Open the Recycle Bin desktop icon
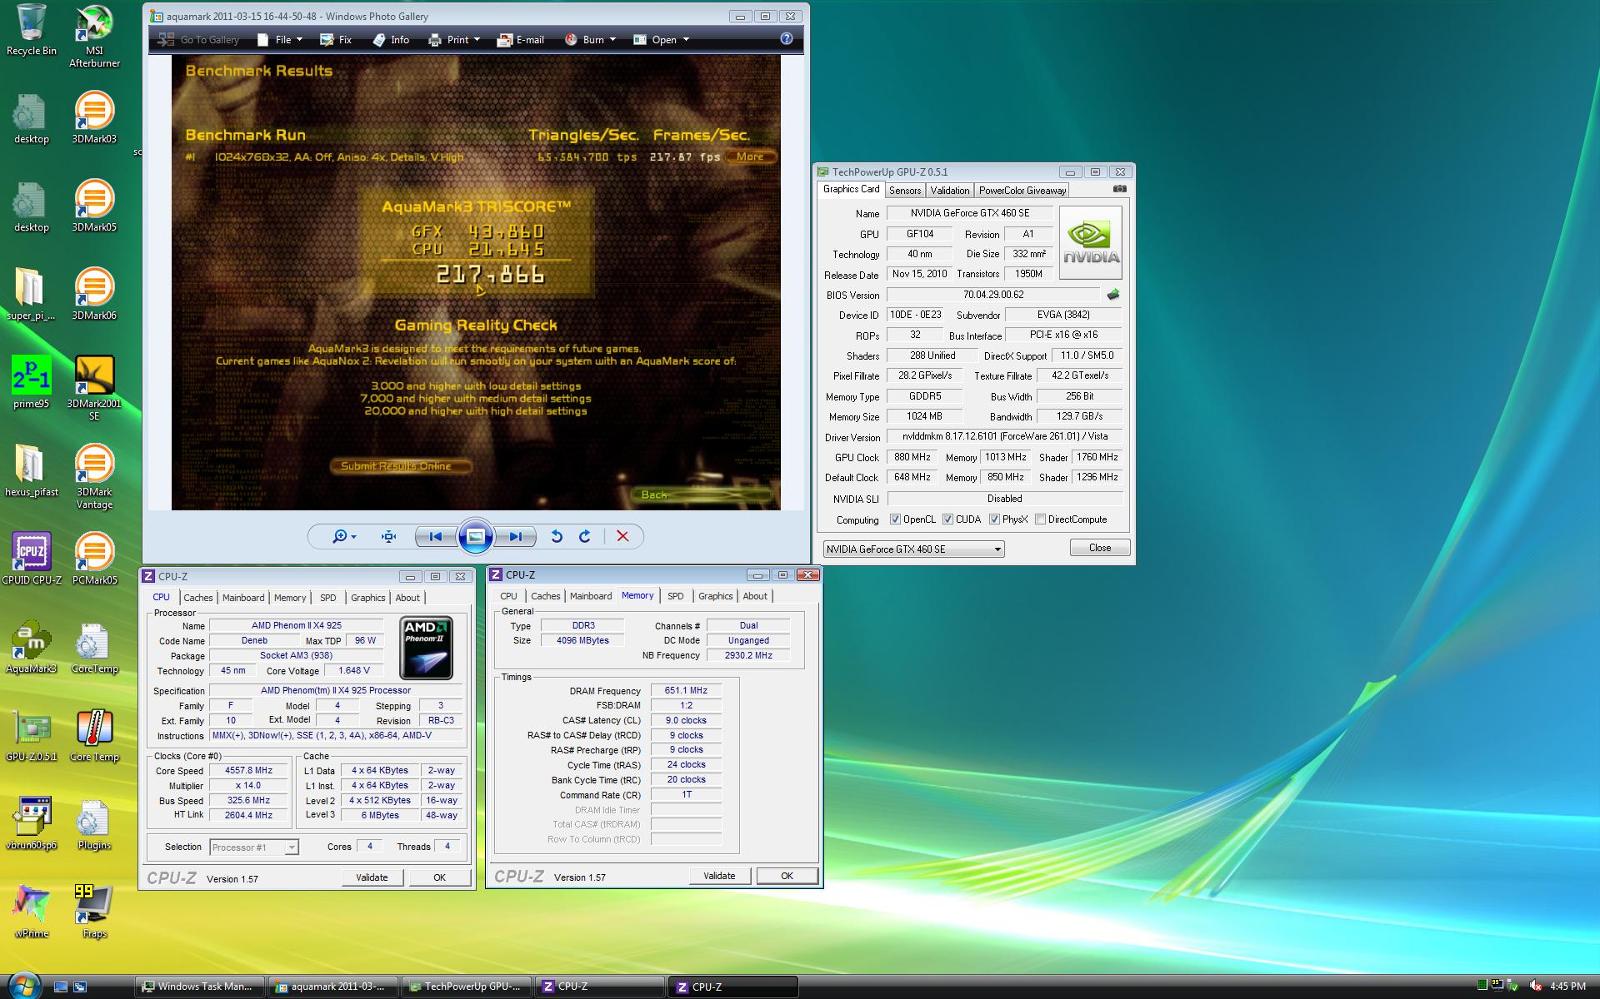Image resolution: width=1600 pixels, height=999 pixels. click(x=31, y=30)
